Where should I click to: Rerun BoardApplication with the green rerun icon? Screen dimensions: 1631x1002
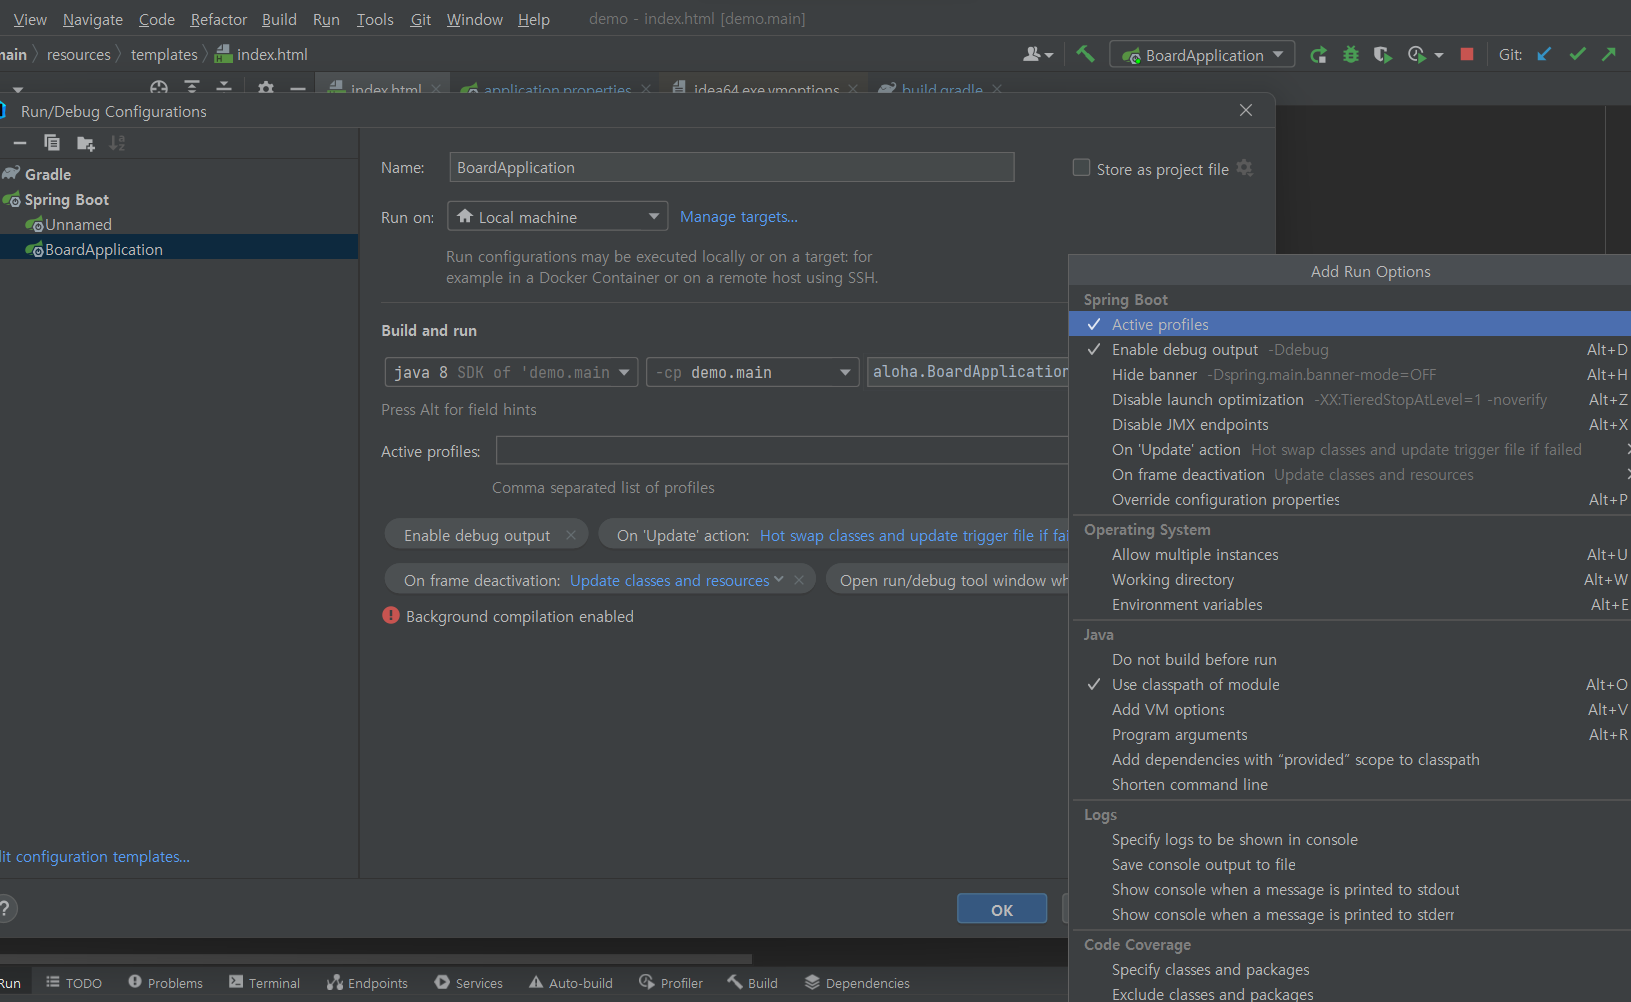pos(1319,55)
